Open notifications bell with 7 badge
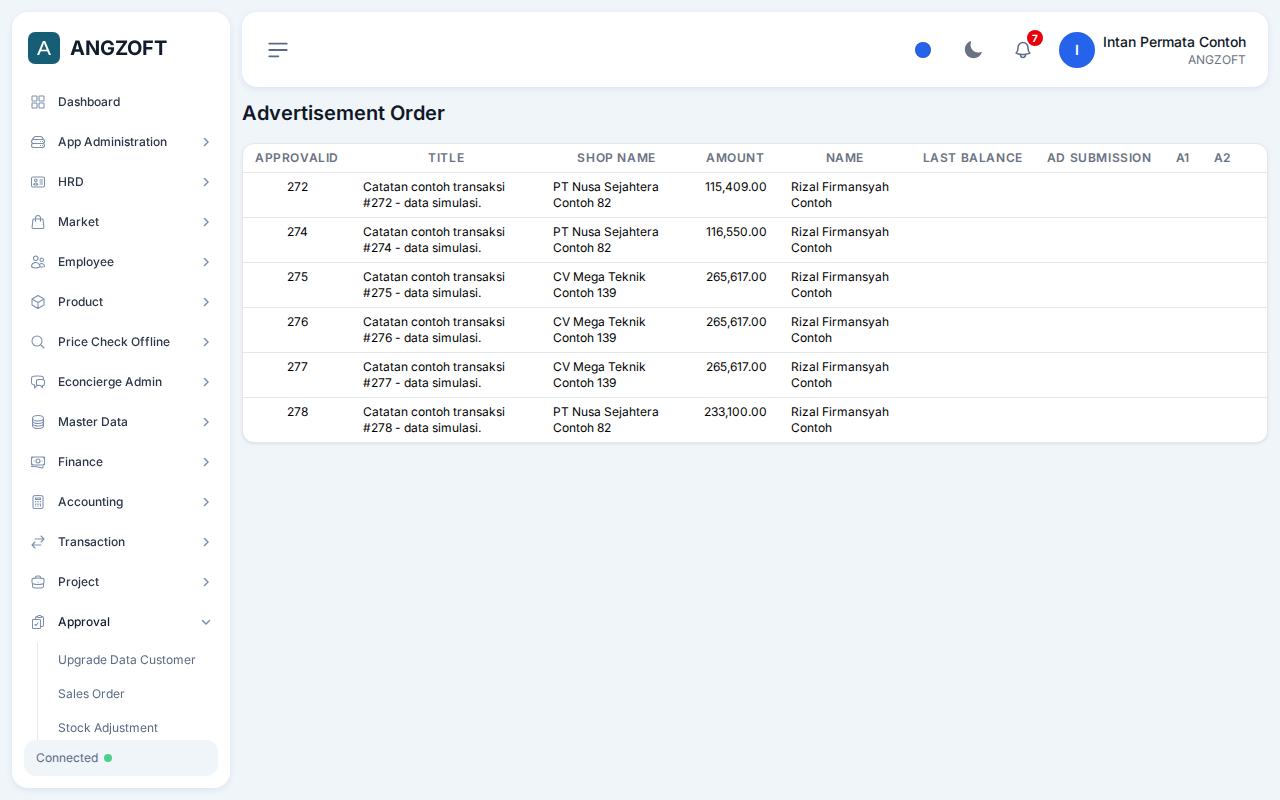The height and width of the screenshot is (800, 1280). pos(1023,50)
